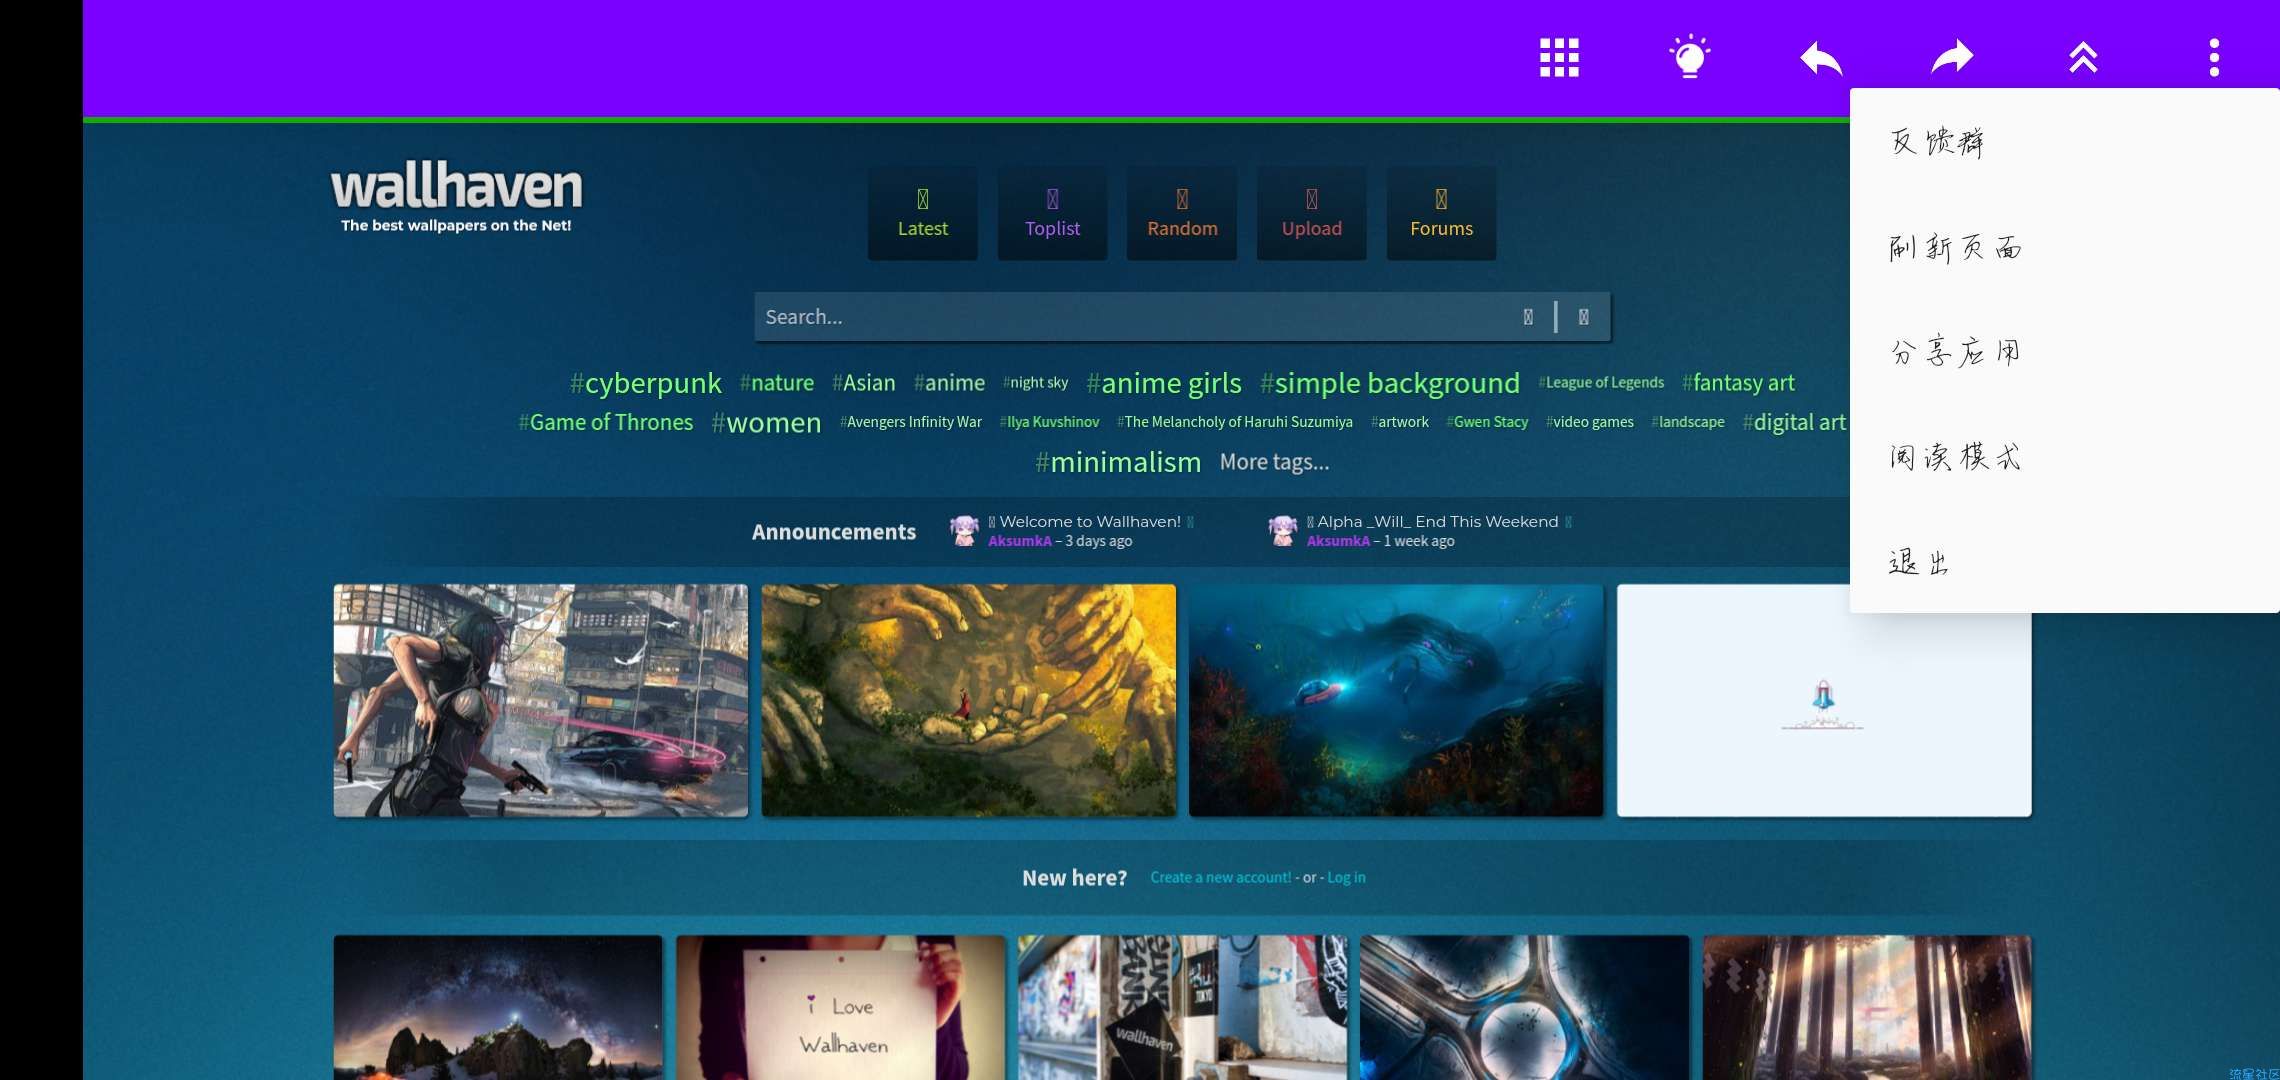Open the #digital art tag

1794,423
